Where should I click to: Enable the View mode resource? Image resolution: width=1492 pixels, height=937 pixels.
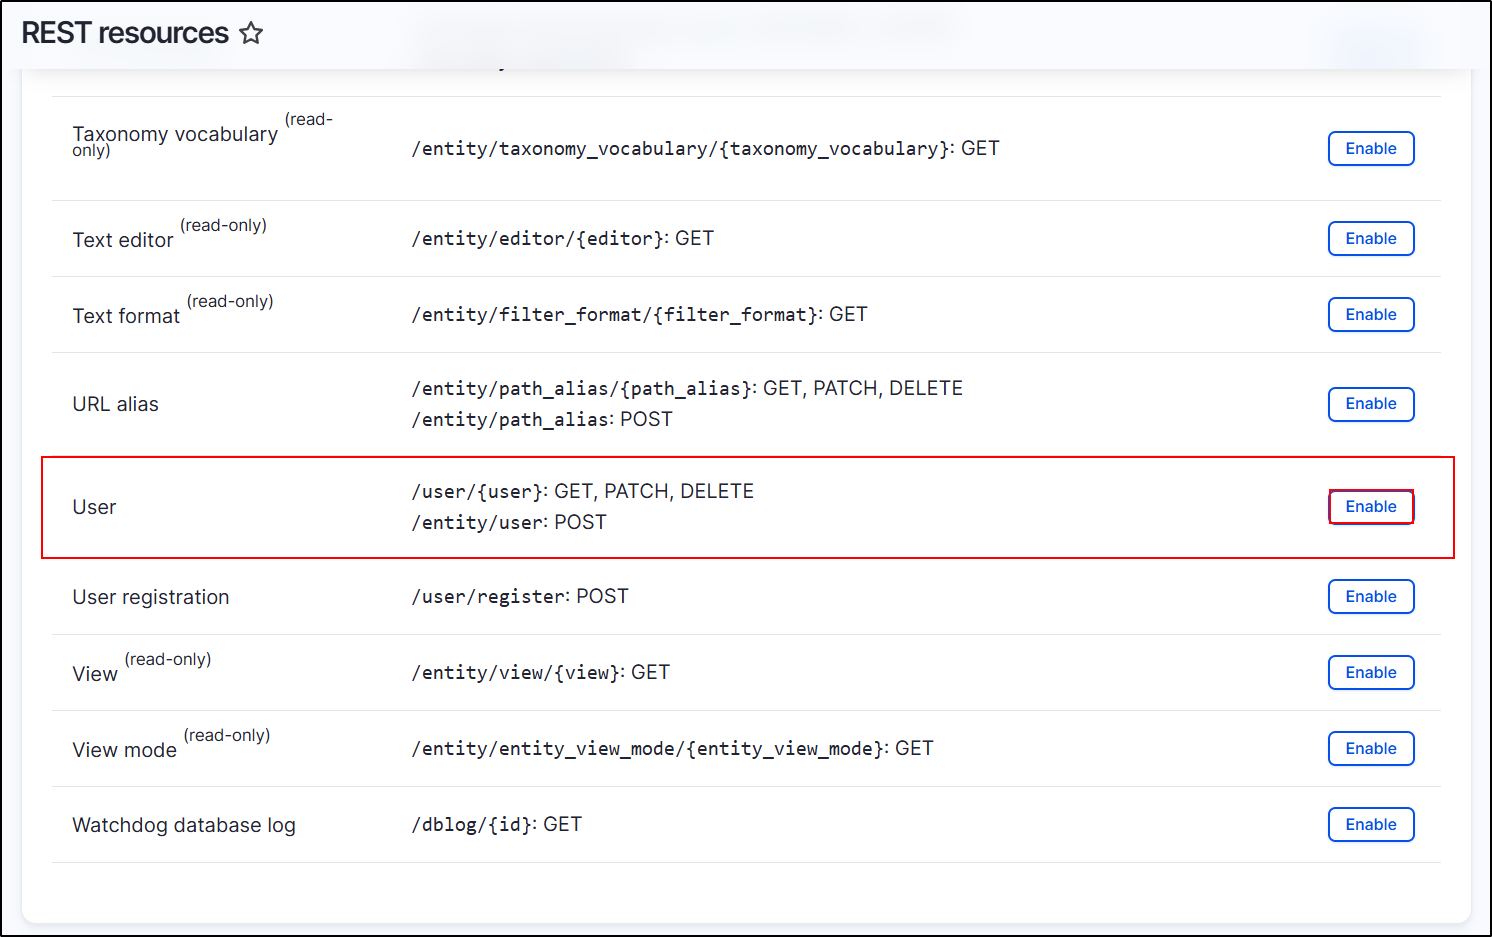click(1370, 748)
